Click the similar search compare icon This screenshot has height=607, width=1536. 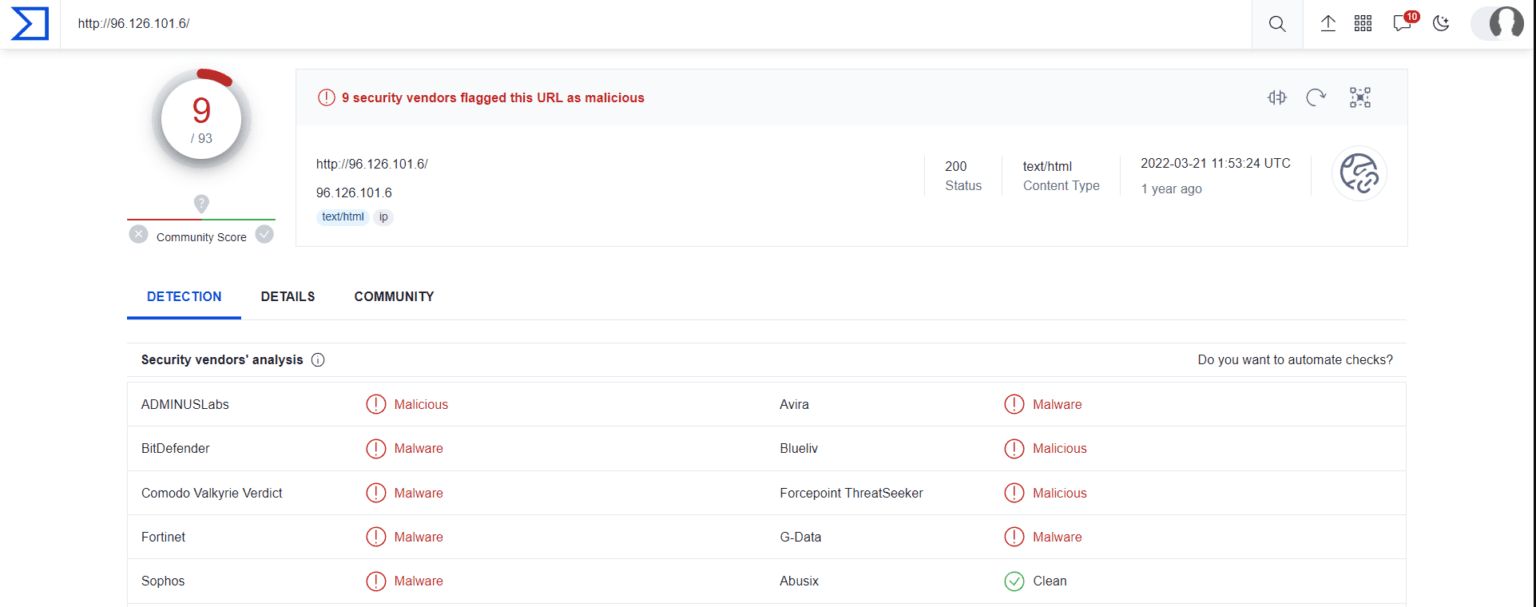(x=1277, y=97)
